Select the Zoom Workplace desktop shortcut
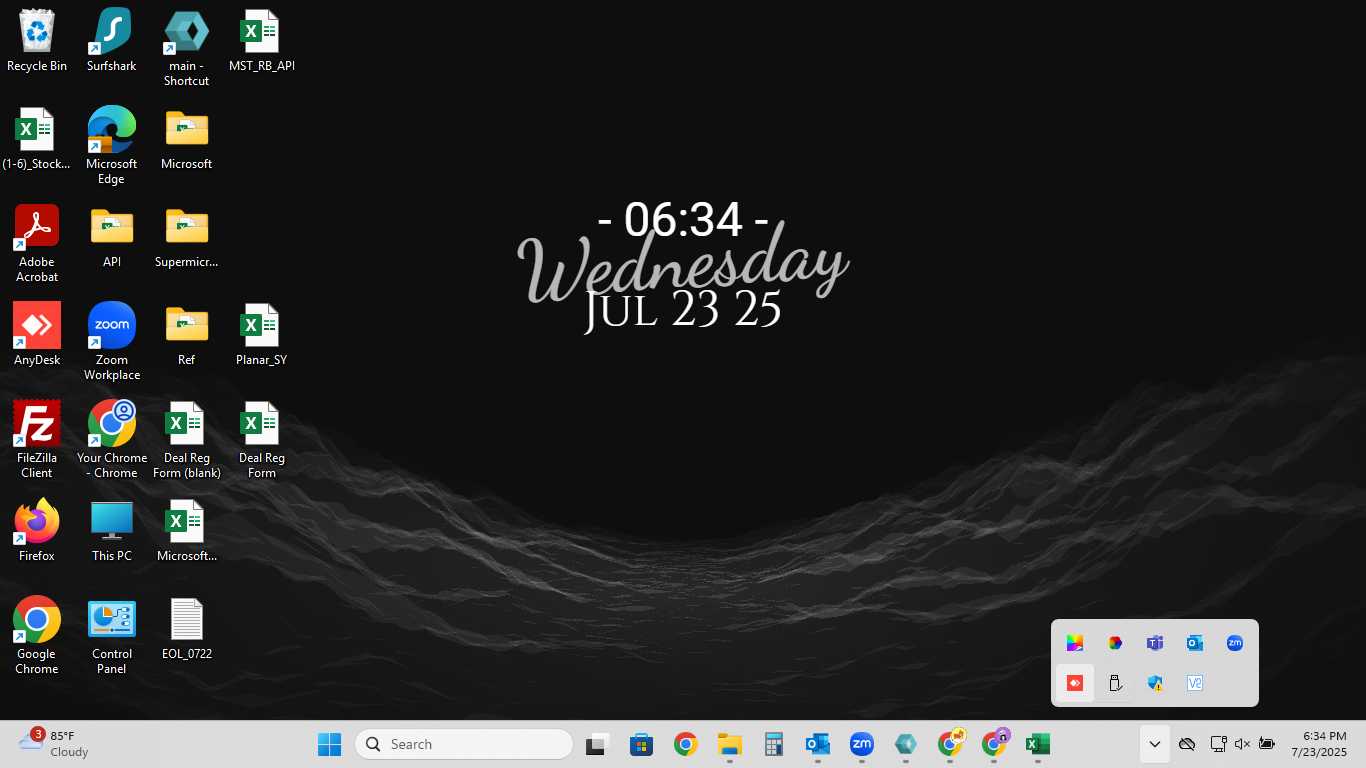 point(111,341)
